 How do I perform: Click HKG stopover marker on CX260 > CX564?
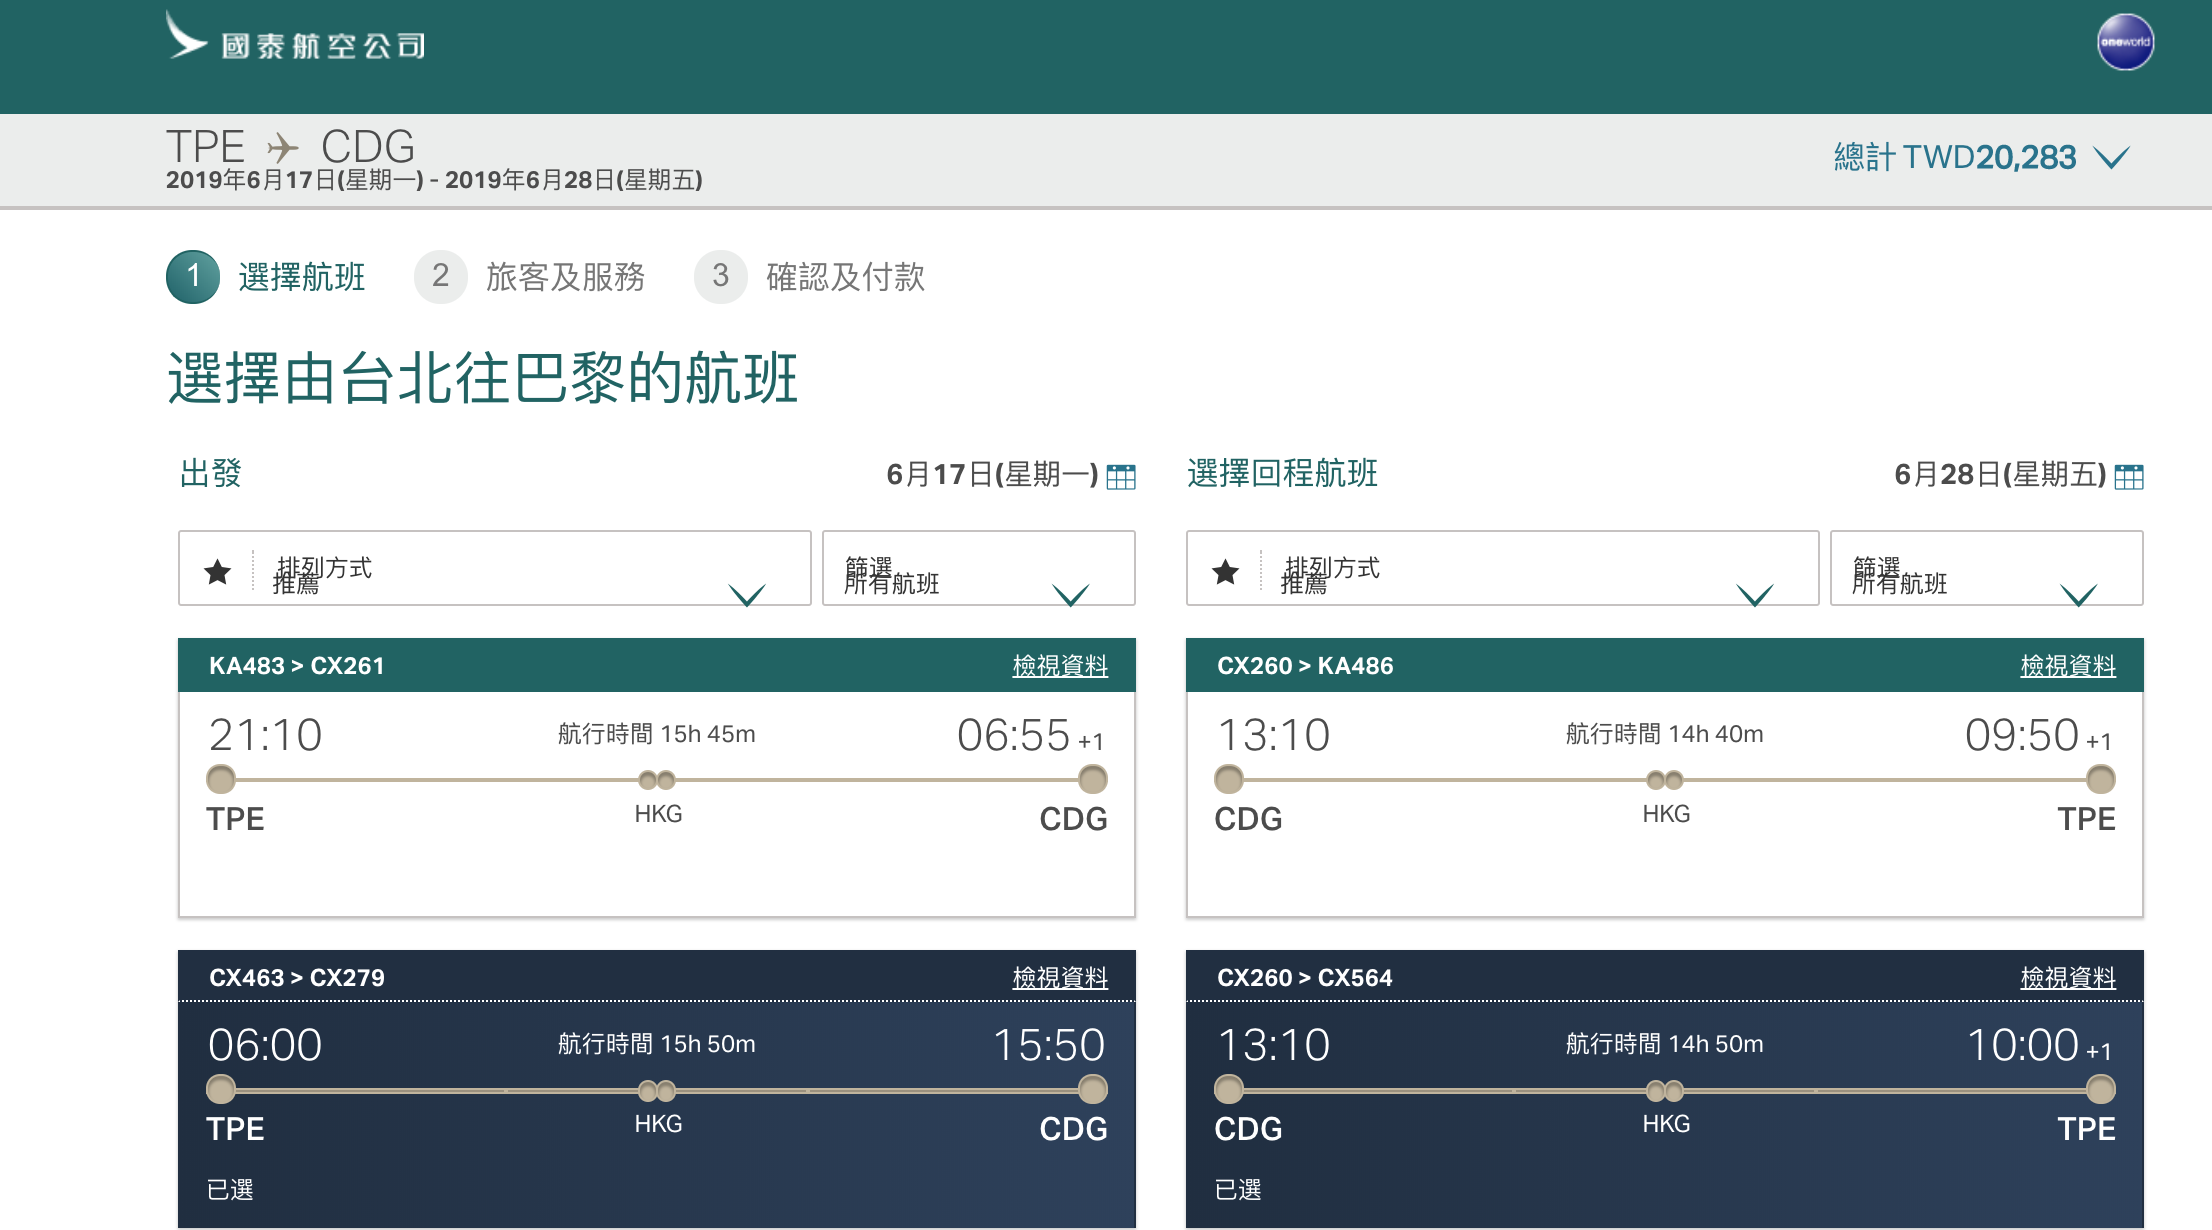pos(1665,1090)
